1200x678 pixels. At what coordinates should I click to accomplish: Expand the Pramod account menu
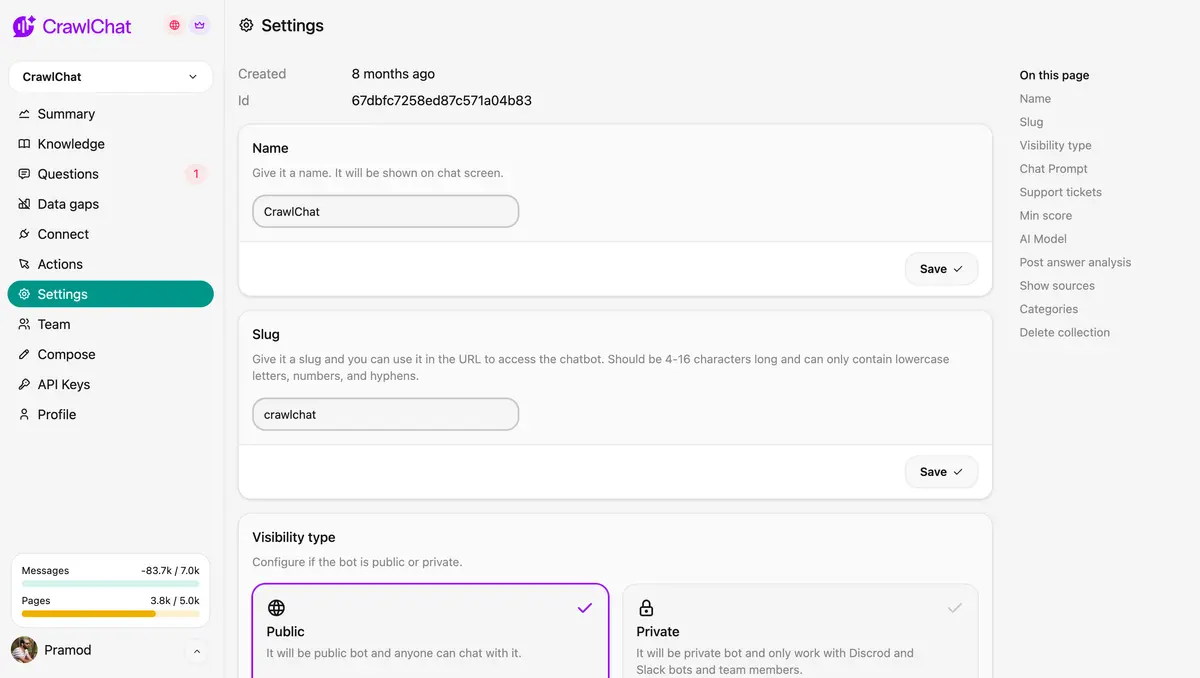pyautogui.click(x=110, y=649)
